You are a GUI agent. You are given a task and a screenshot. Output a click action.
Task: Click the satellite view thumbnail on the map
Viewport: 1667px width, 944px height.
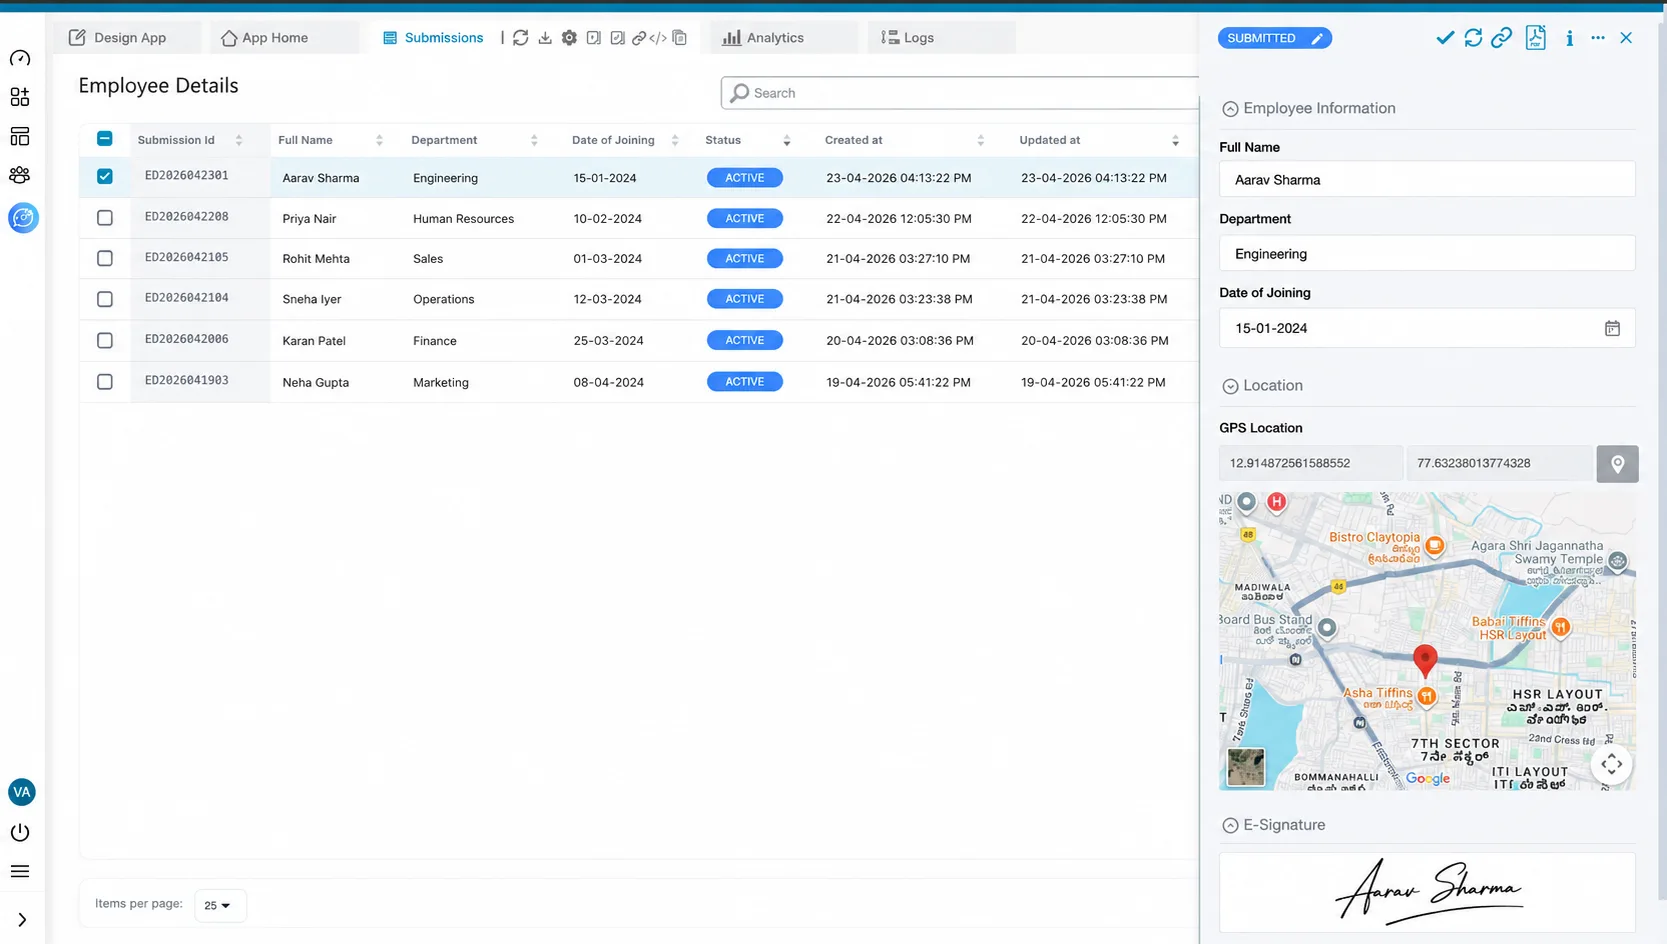pyautogui.click(x=1246, y=767)
